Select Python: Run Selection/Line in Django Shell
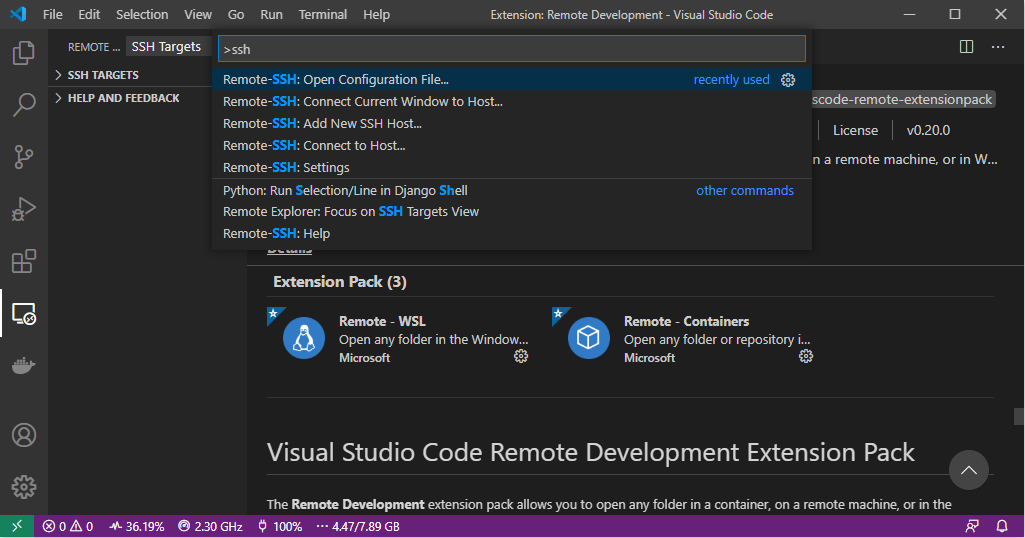Screen dimensions: 1025x538 [x=511, y=190]
